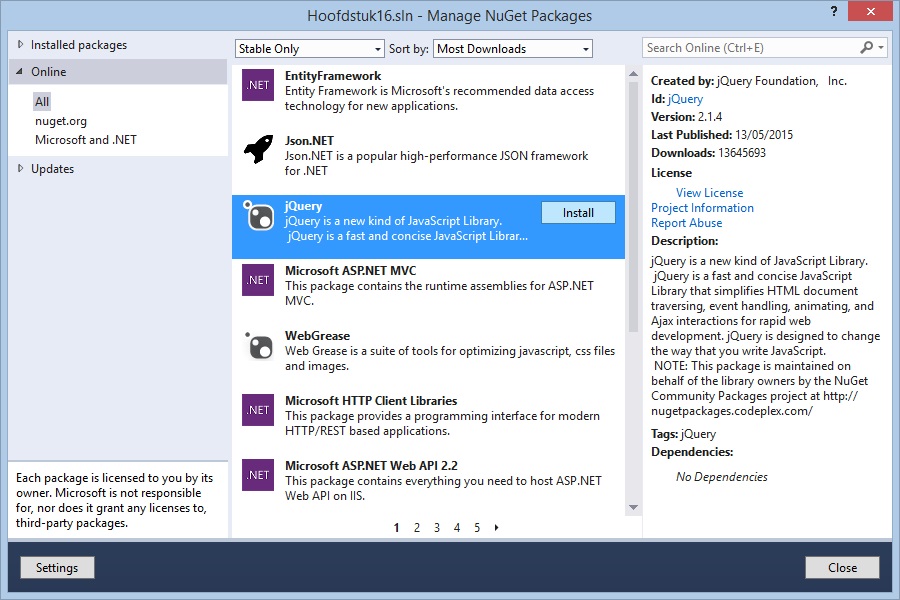The width and height of the screenshot is (900, 600).
Task: Expand the Updates node
Action: [x=21, y=168]
